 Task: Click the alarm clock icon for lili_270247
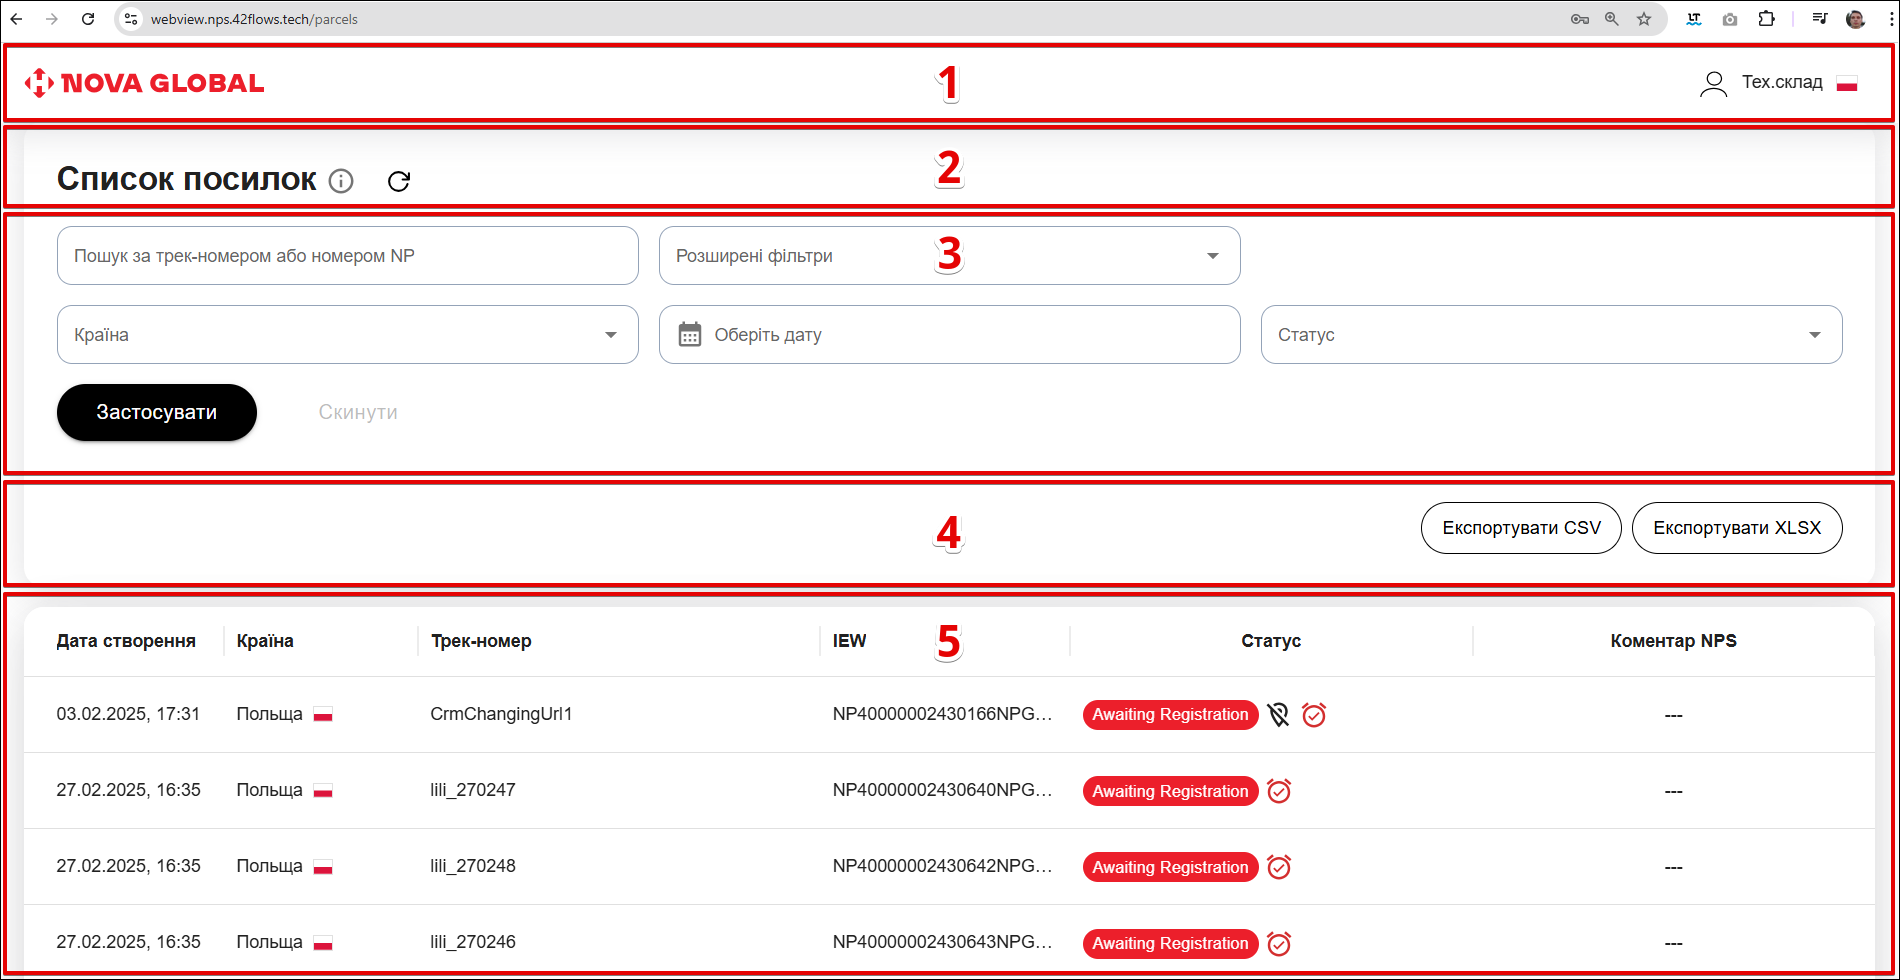pos(1279,791)
